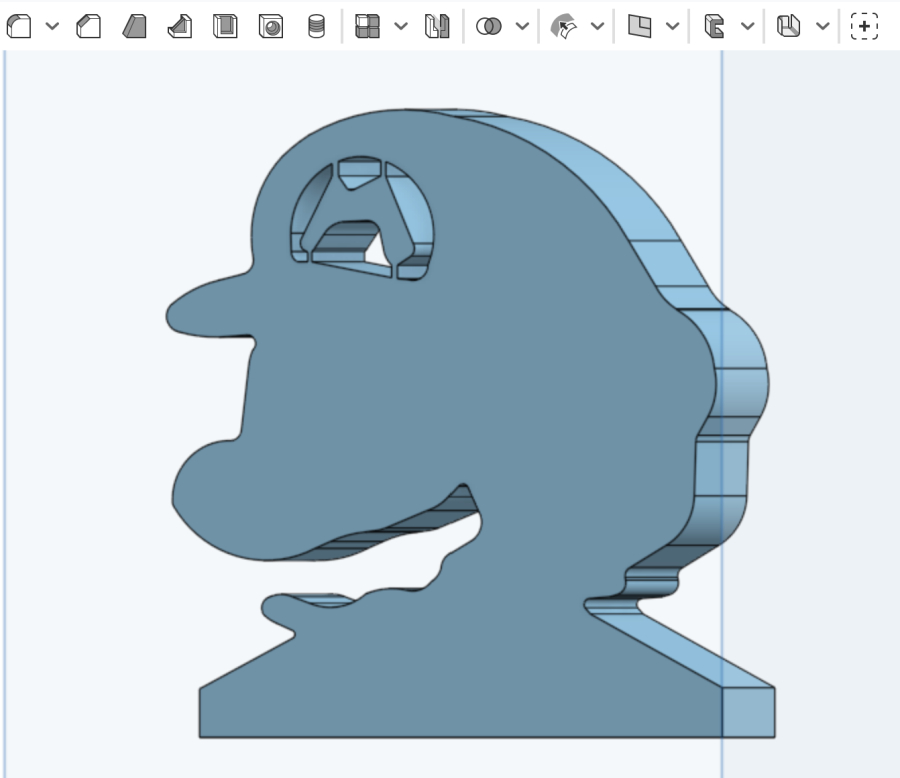The image size is (900, 778).
Task: Select the Chamfer tool
Action: pyautogui.click(x=89, y=27)
